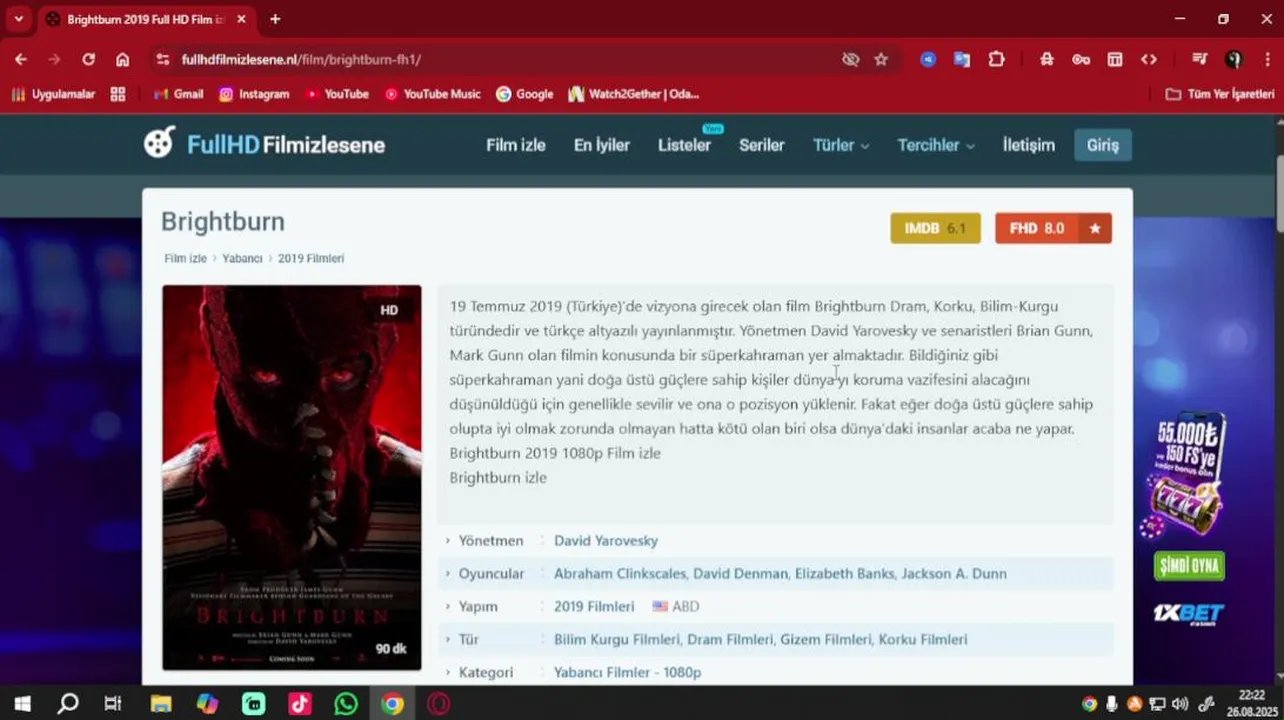Open Bilim Kurgu Filmleri genre link
Image resolution: width=1284 pixels, height=720 pixels.
[x=616, y=639]
